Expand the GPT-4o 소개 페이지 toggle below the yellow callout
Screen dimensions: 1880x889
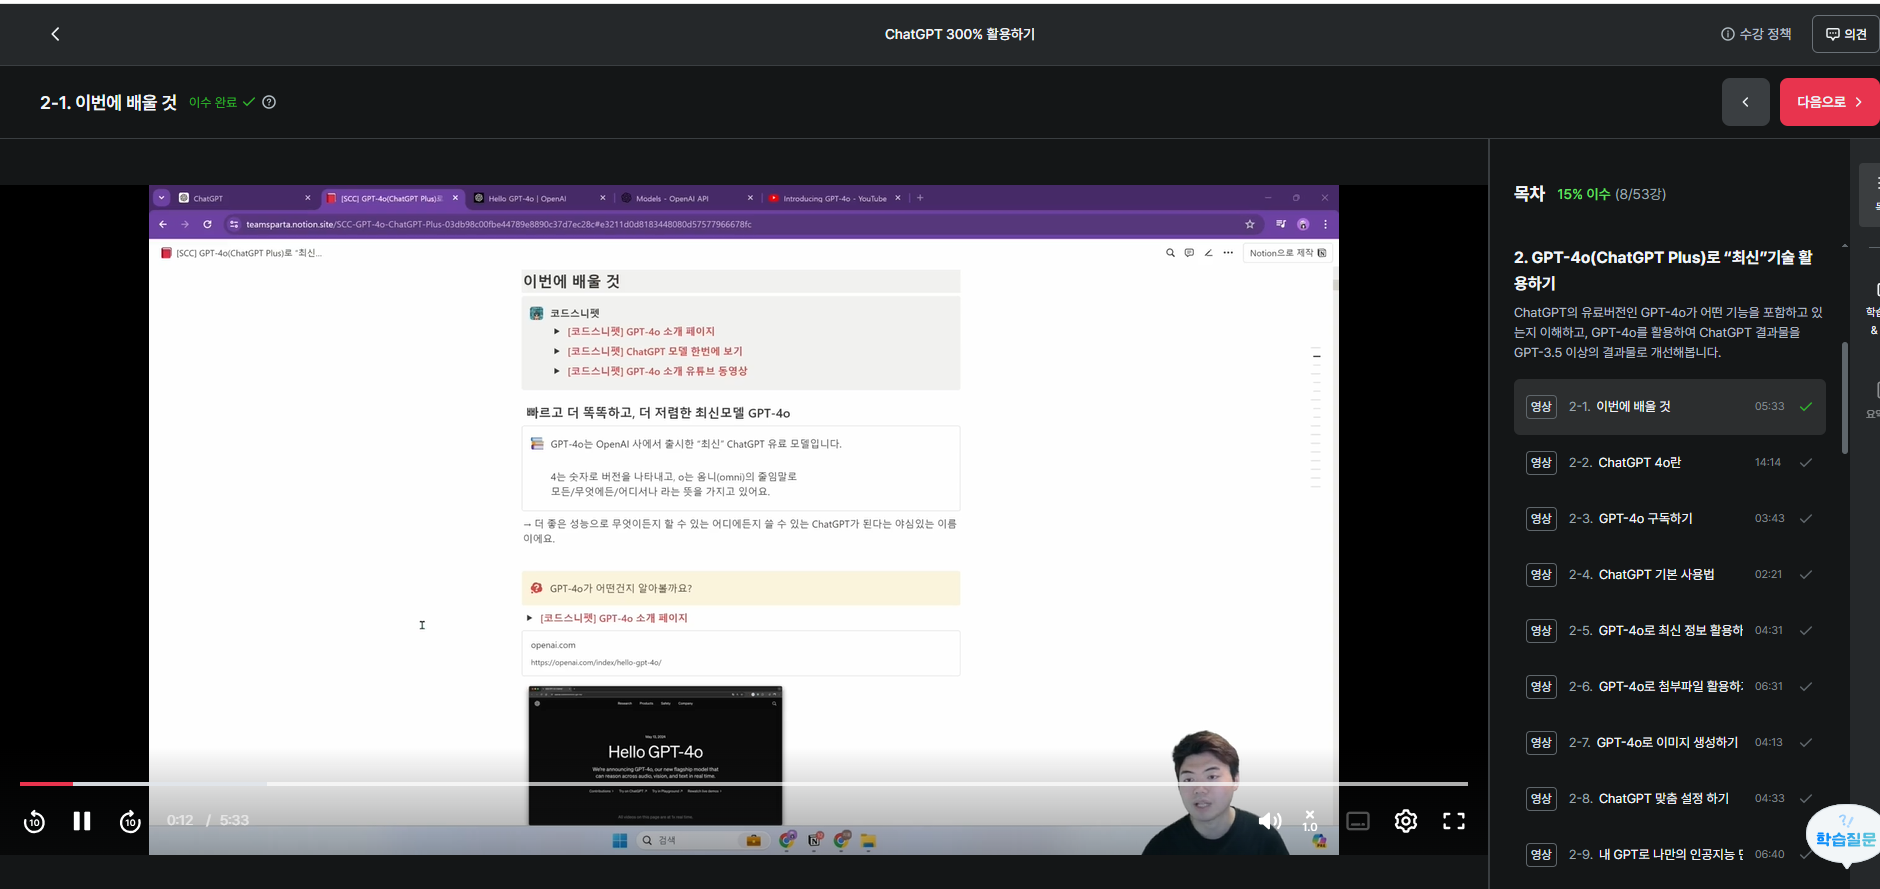pyautogui.click(x=530, y=618)
